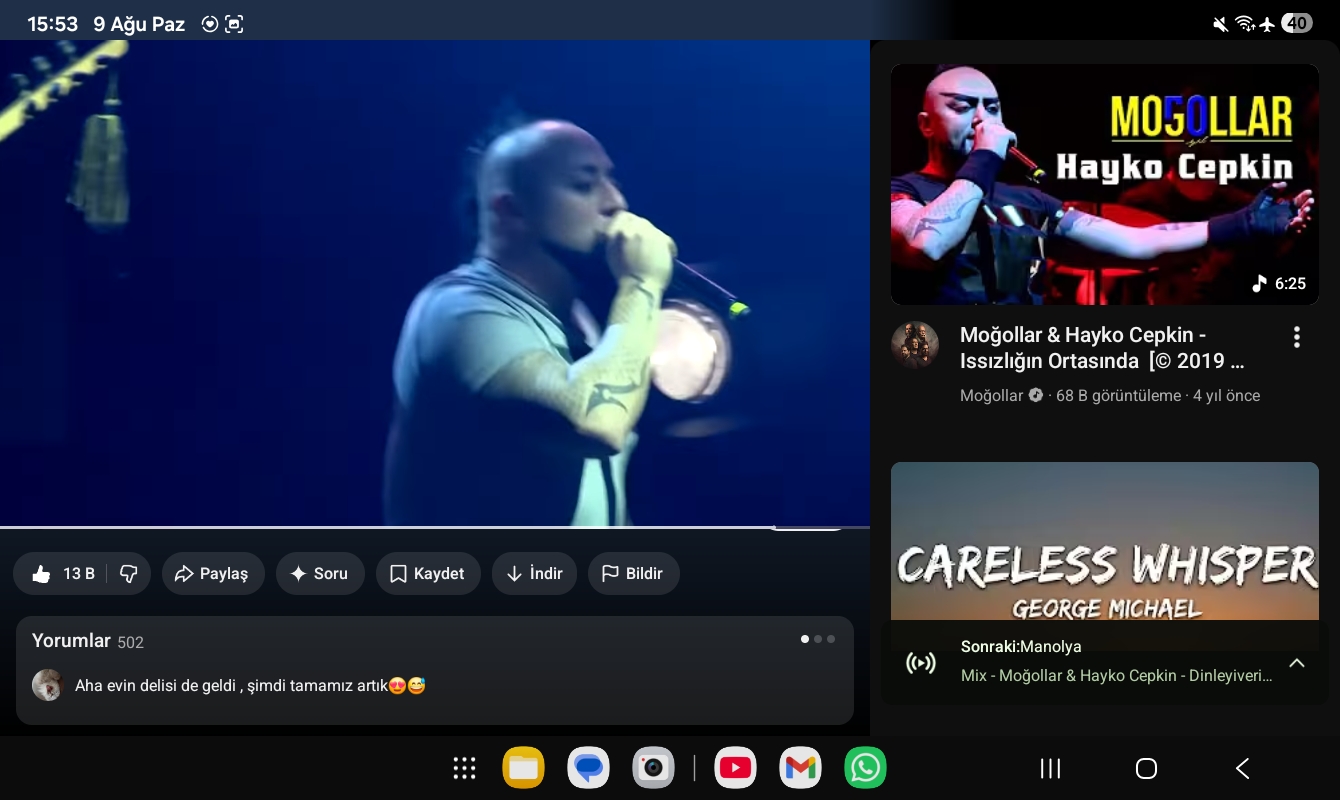Tap the muted sound status icon

(x=1220, y=24)
